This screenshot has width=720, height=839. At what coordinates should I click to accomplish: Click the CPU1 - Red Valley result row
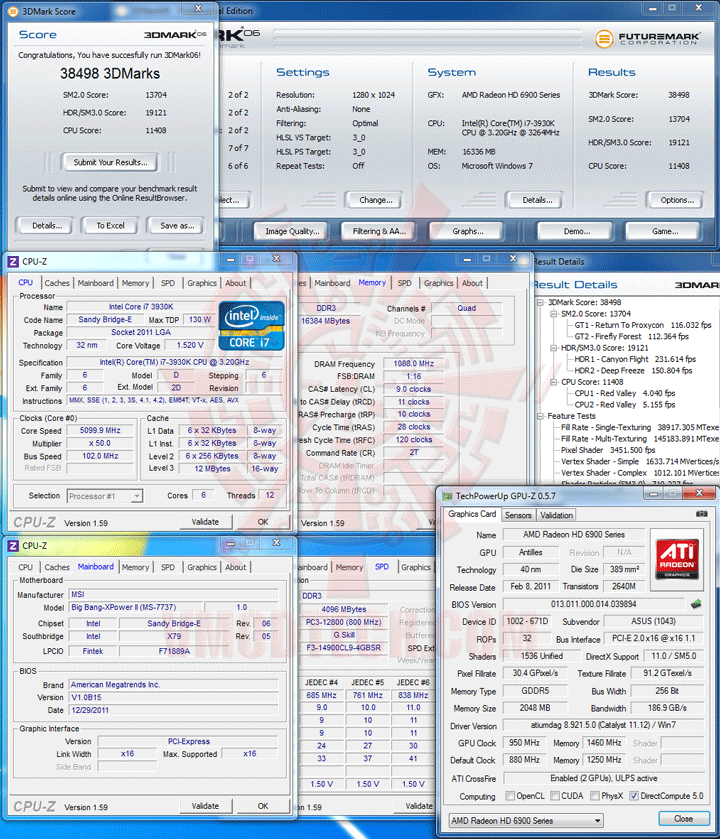tap(625, 393)
